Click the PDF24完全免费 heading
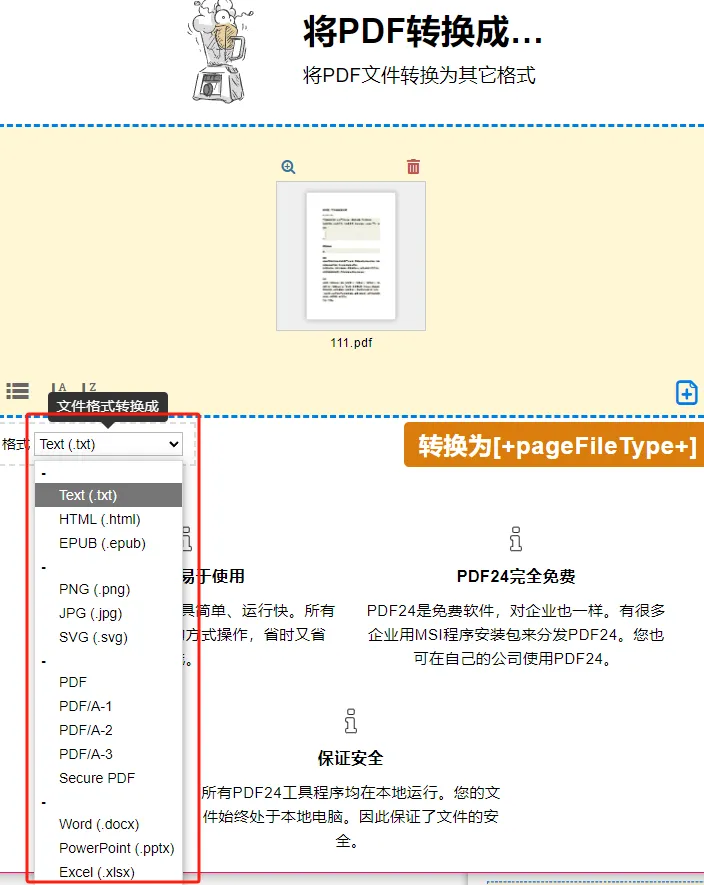This screenshot has width=704, height=885. tap(515, 576)
